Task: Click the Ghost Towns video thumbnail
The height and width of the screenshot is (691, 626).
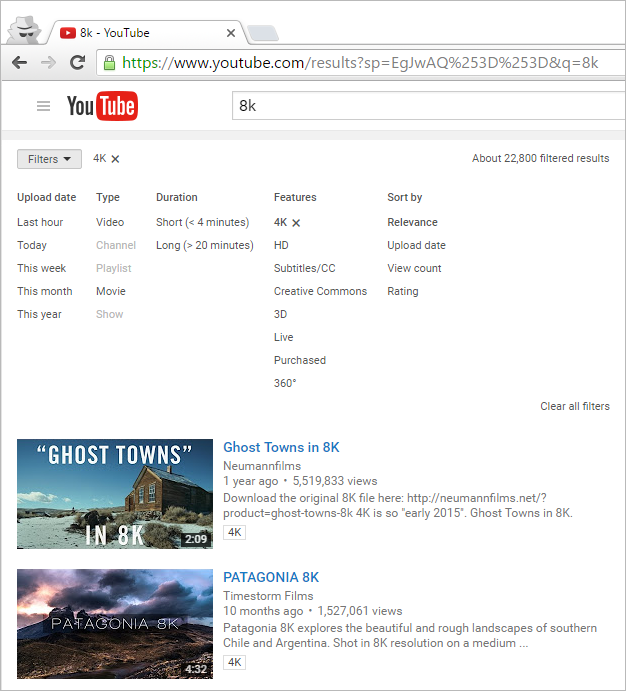Action: tap(115, 494)
